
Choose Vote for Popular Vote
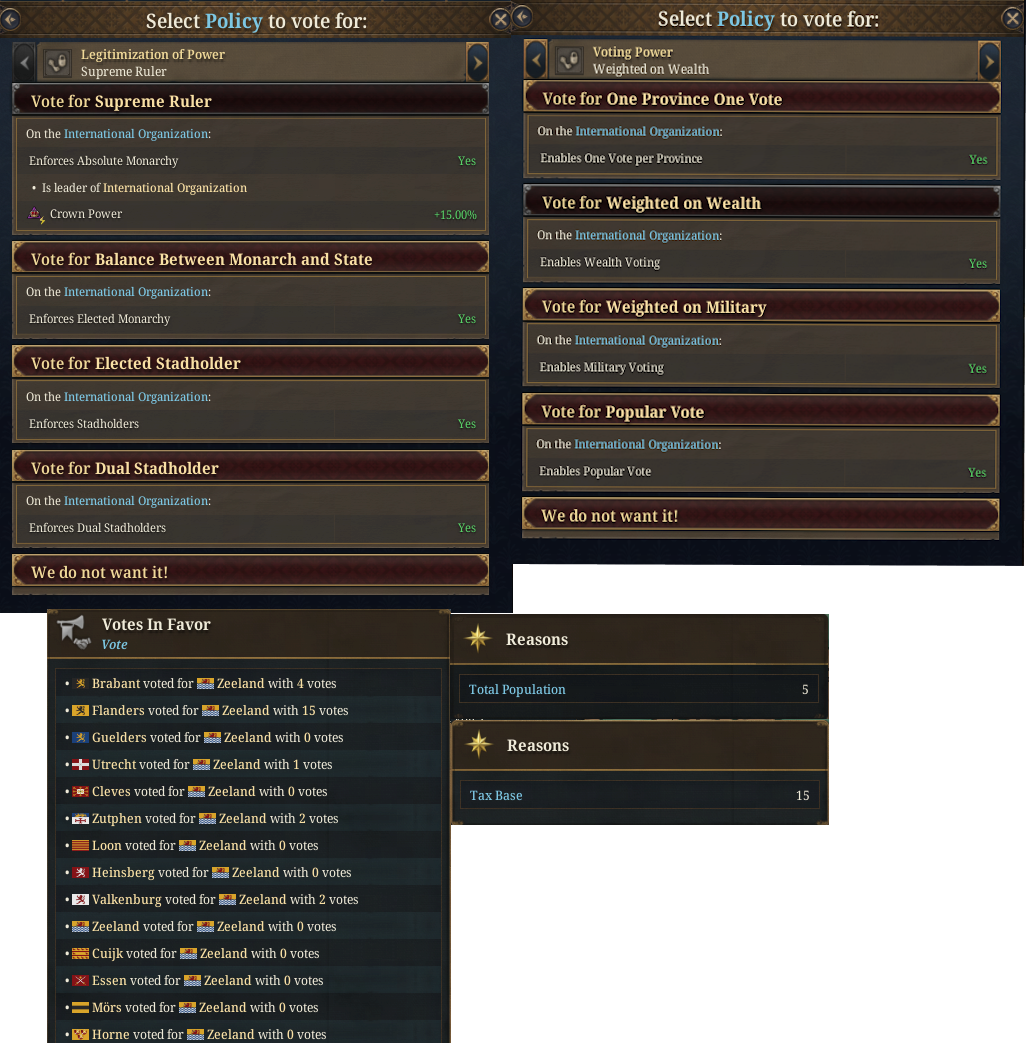pyautogui.click(x=760, y=411)
